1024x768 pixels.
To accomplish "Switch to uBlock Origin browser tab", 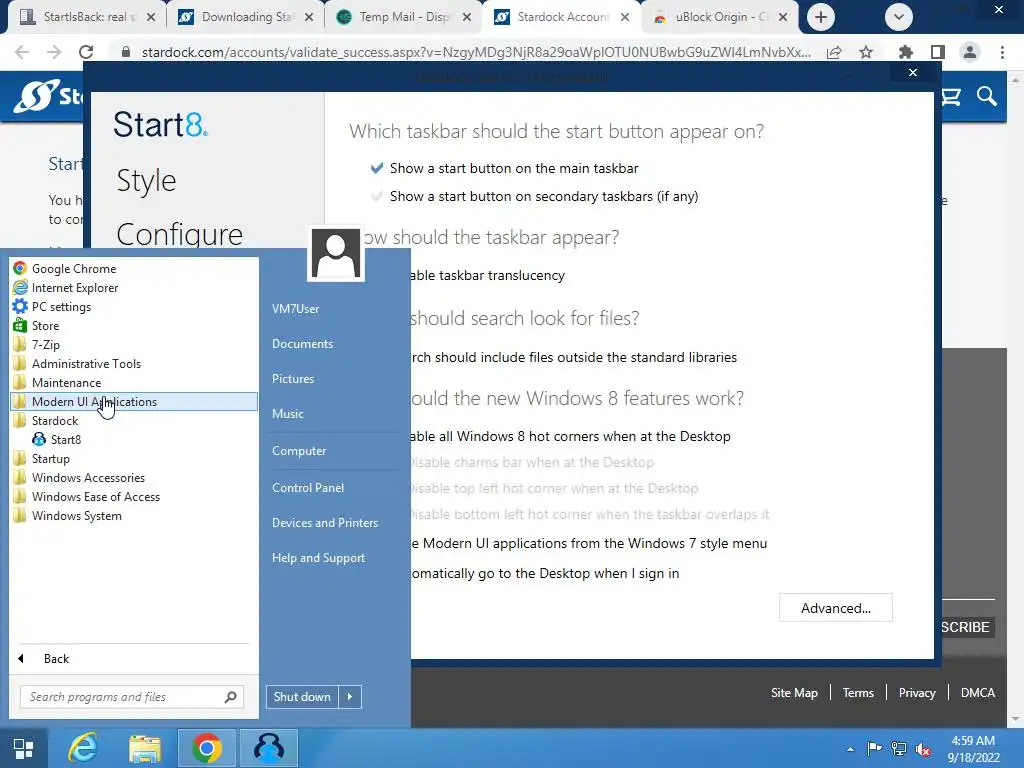I will [720, 17].
